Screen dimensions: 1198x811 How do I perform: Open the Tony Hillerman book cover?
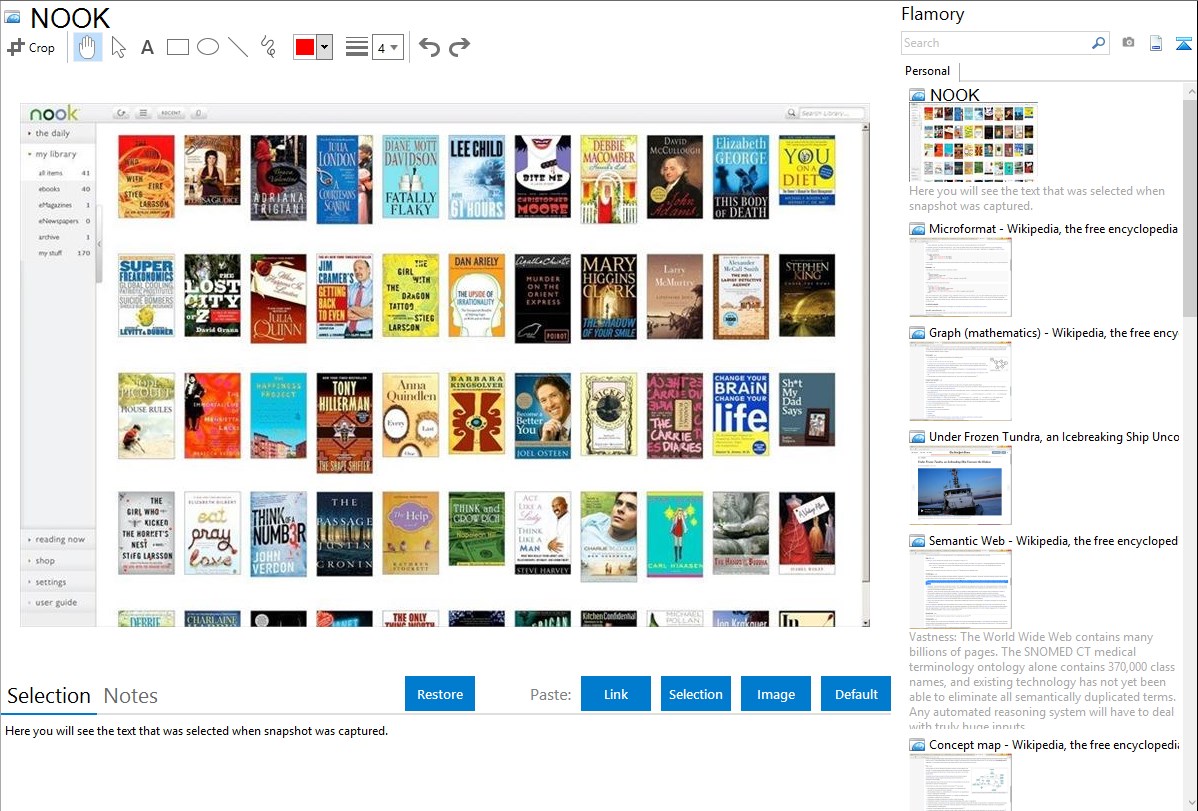click(345, 423)
